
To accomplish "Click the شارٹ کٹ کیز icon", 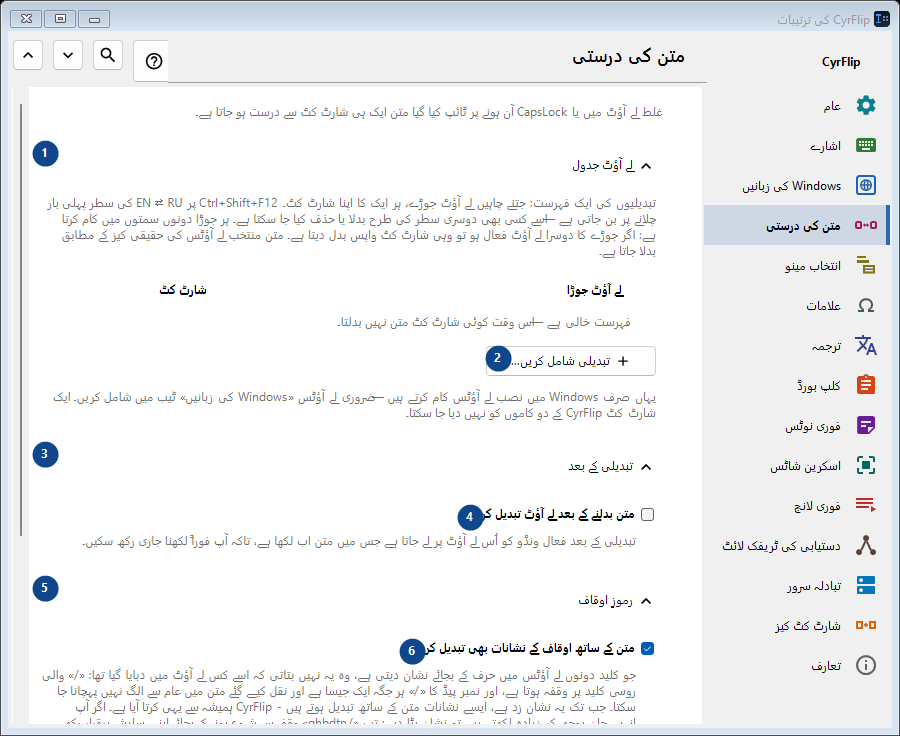I will pyautogui.click(x=866, y=625).
